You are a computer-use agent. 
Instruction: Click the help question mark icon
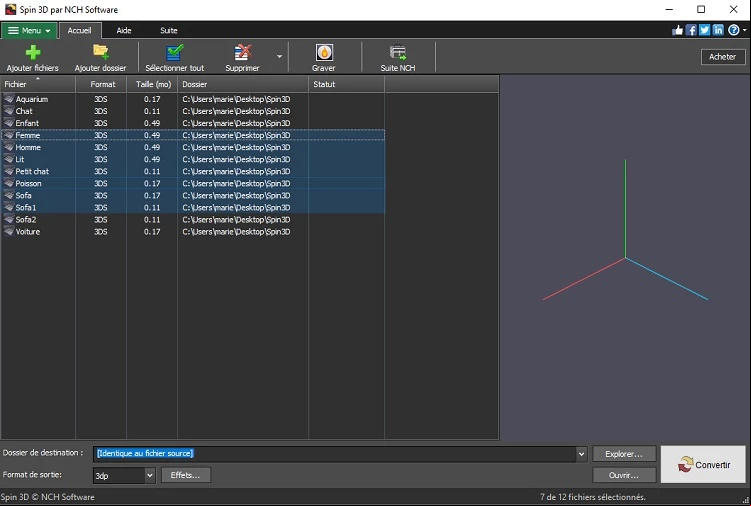(x=733, y=30)
